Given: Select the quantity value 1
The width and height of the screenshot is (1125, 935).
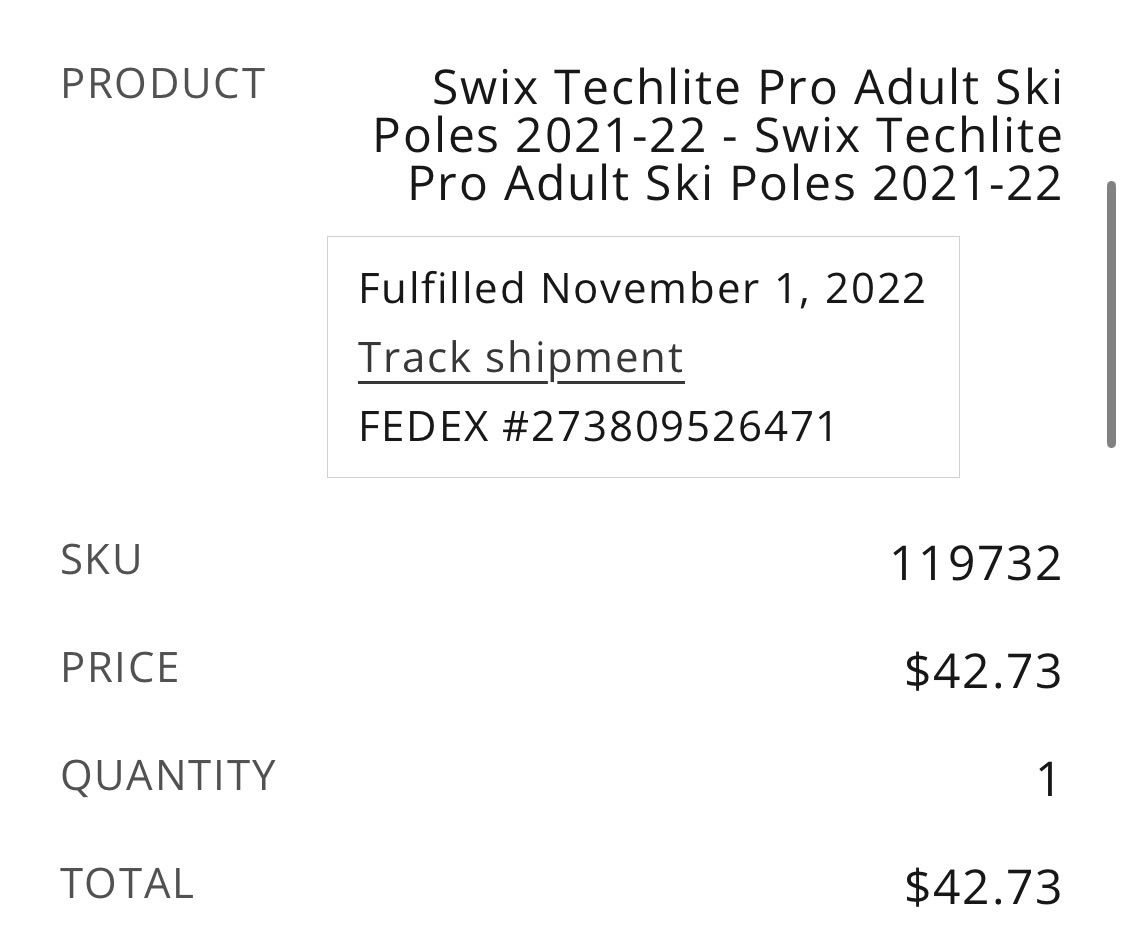Looking at the screenshot, I should 1048,780.
